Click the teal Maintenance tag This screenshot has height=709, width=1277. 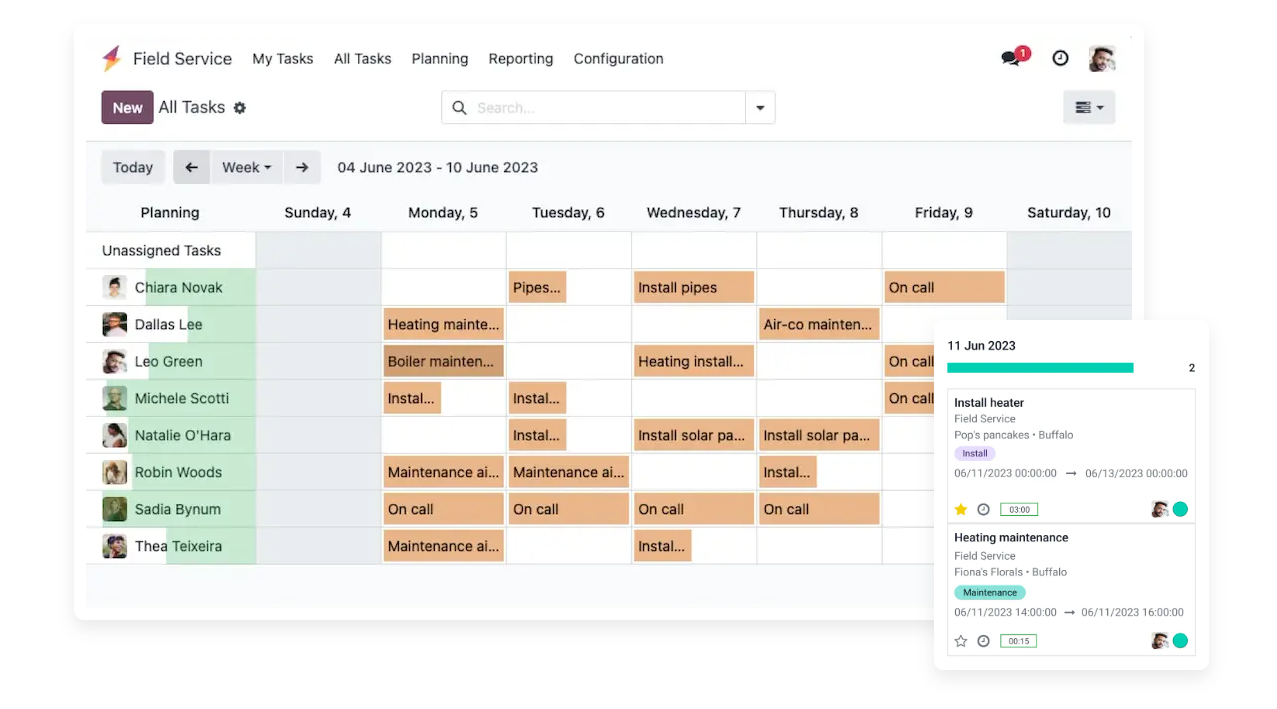pyautogui.click(x=990, y=592)
